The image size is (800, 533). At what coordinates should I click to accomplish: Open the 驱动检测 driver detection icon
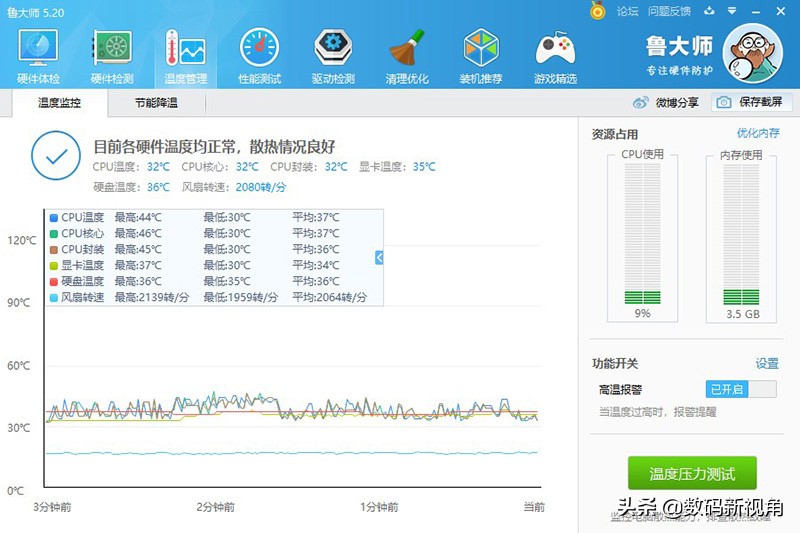click(333, 56)
